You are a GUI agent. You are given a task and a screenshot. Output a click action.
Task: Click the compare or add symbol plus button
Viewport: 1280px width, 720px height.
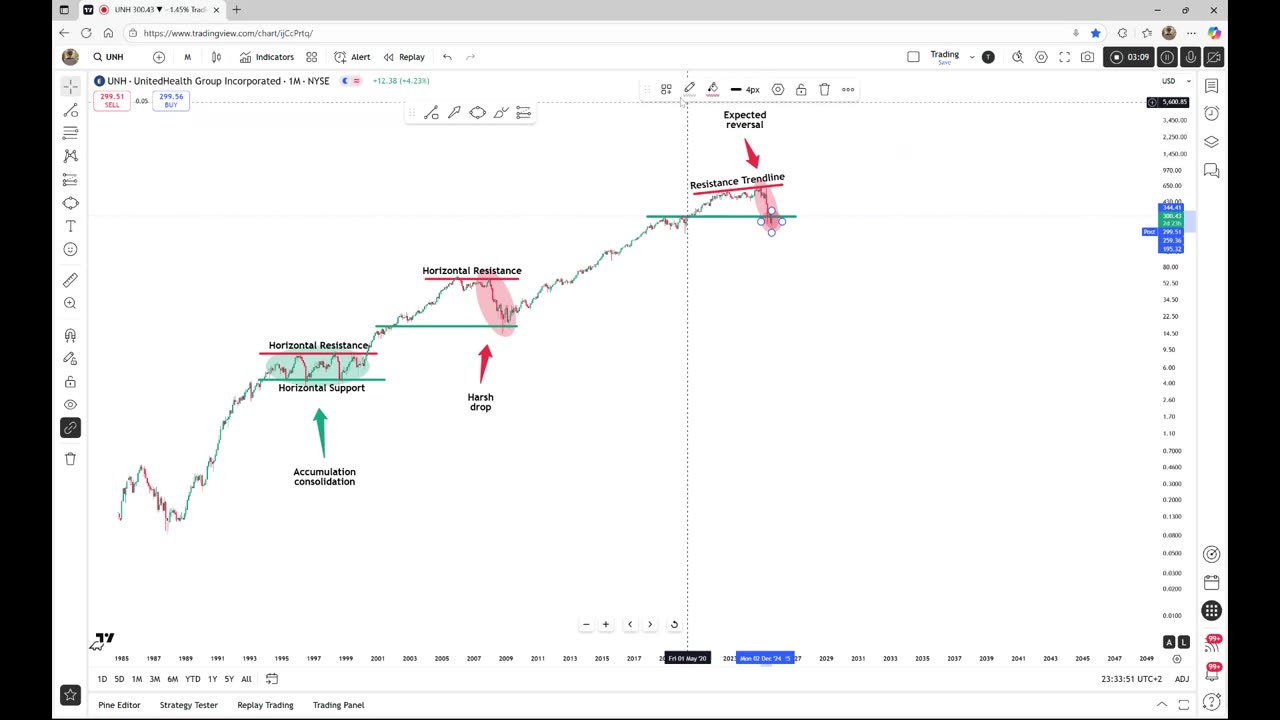(158, 57)
